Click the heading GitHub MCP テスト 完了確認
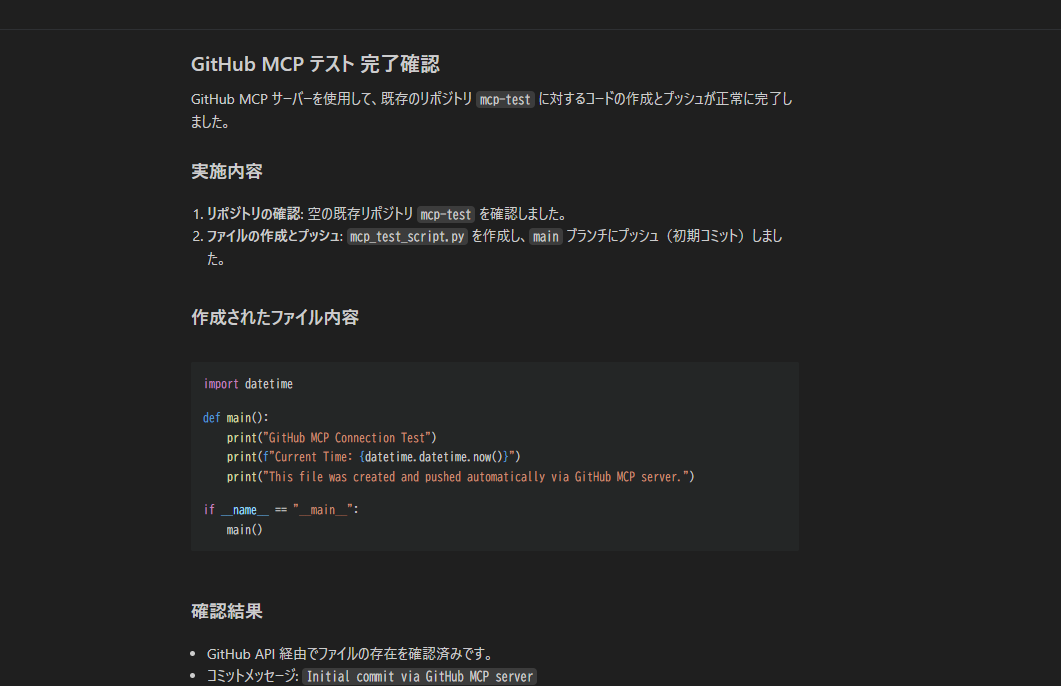This screenshot has width=1061, height=686. [x=315, y=64]
